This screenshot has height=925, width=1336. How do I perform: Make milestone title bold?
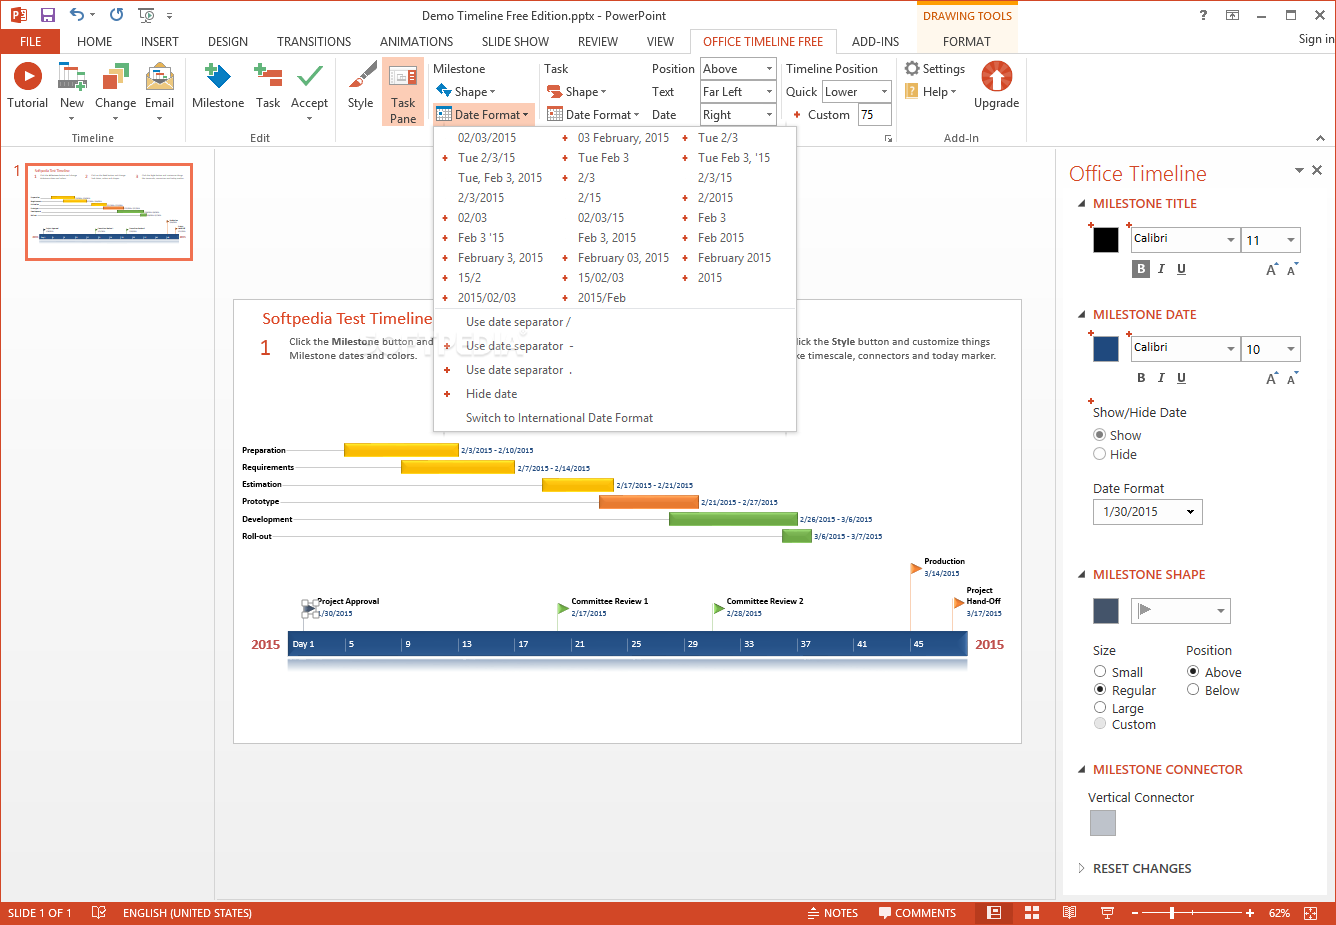pyautogui.click(x=1141, y=269)
